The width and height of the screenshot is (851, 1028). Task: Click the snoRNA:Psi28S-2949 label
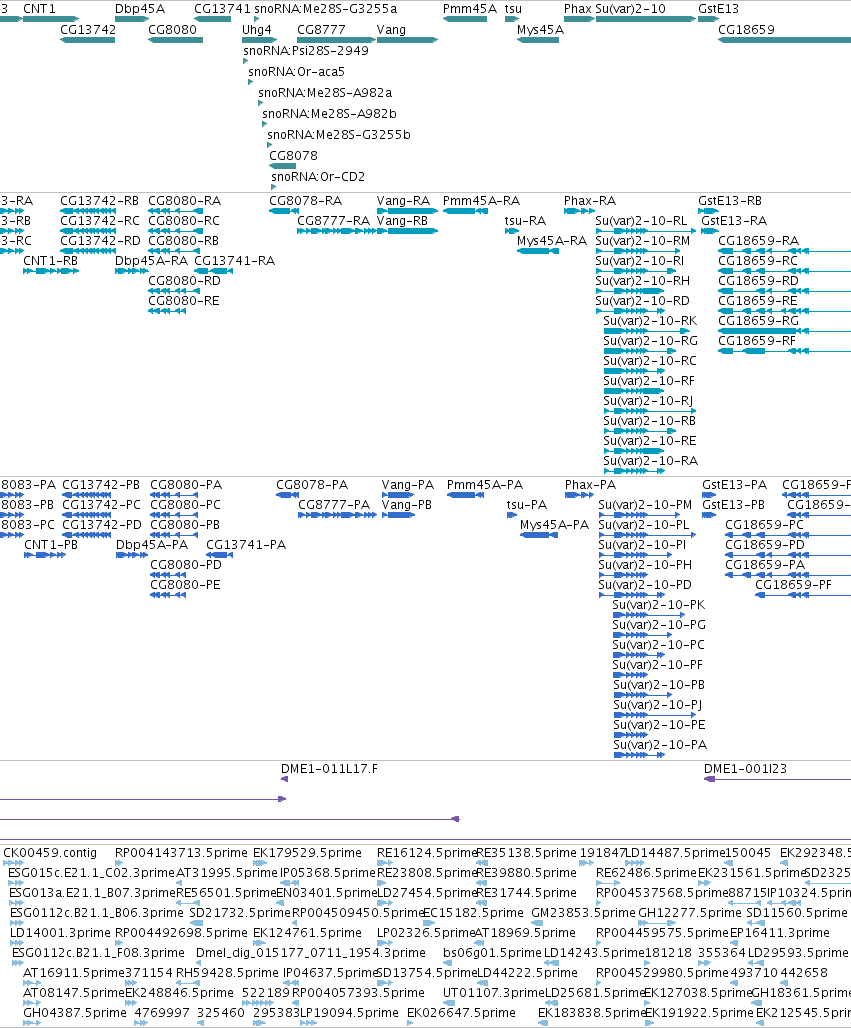click(306, 50)
